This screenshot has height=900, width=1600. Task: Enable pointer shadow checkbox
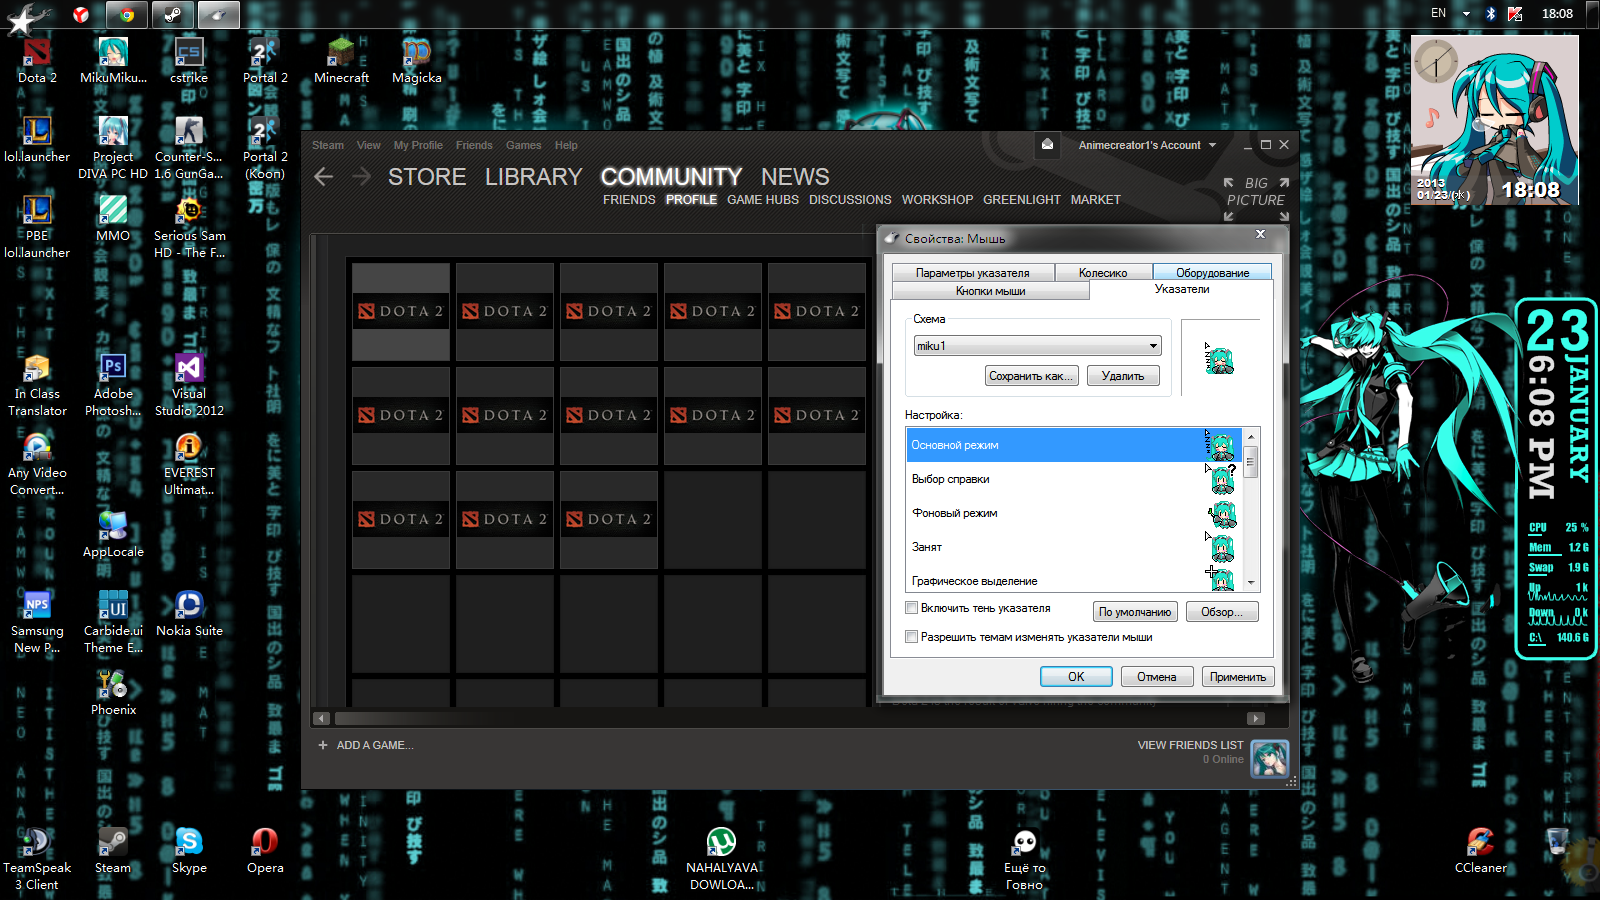911,608
